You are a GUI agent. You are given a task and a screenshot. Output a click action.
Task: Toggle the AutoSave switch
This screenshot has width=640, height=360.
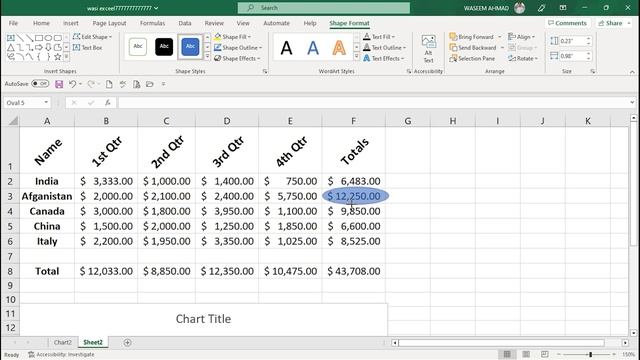pos(40,84)
